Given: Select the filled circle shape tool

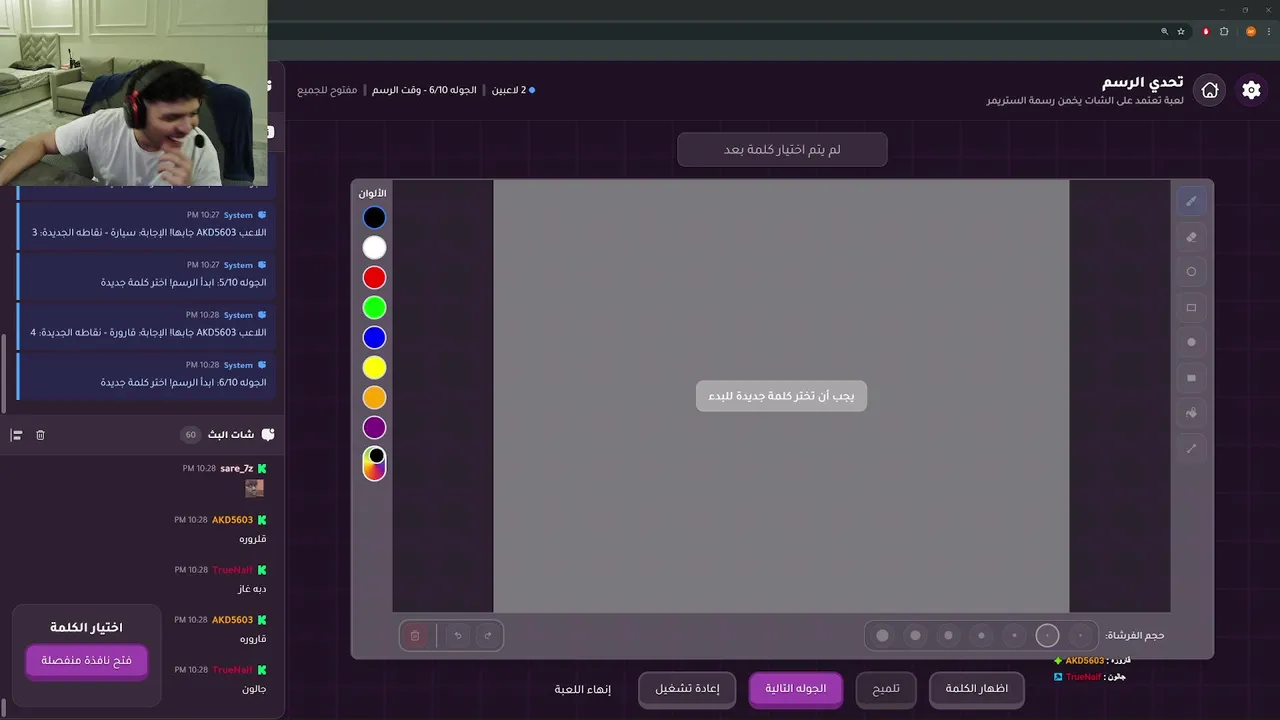Looking at the screenshot, I should pos(1191,342).
